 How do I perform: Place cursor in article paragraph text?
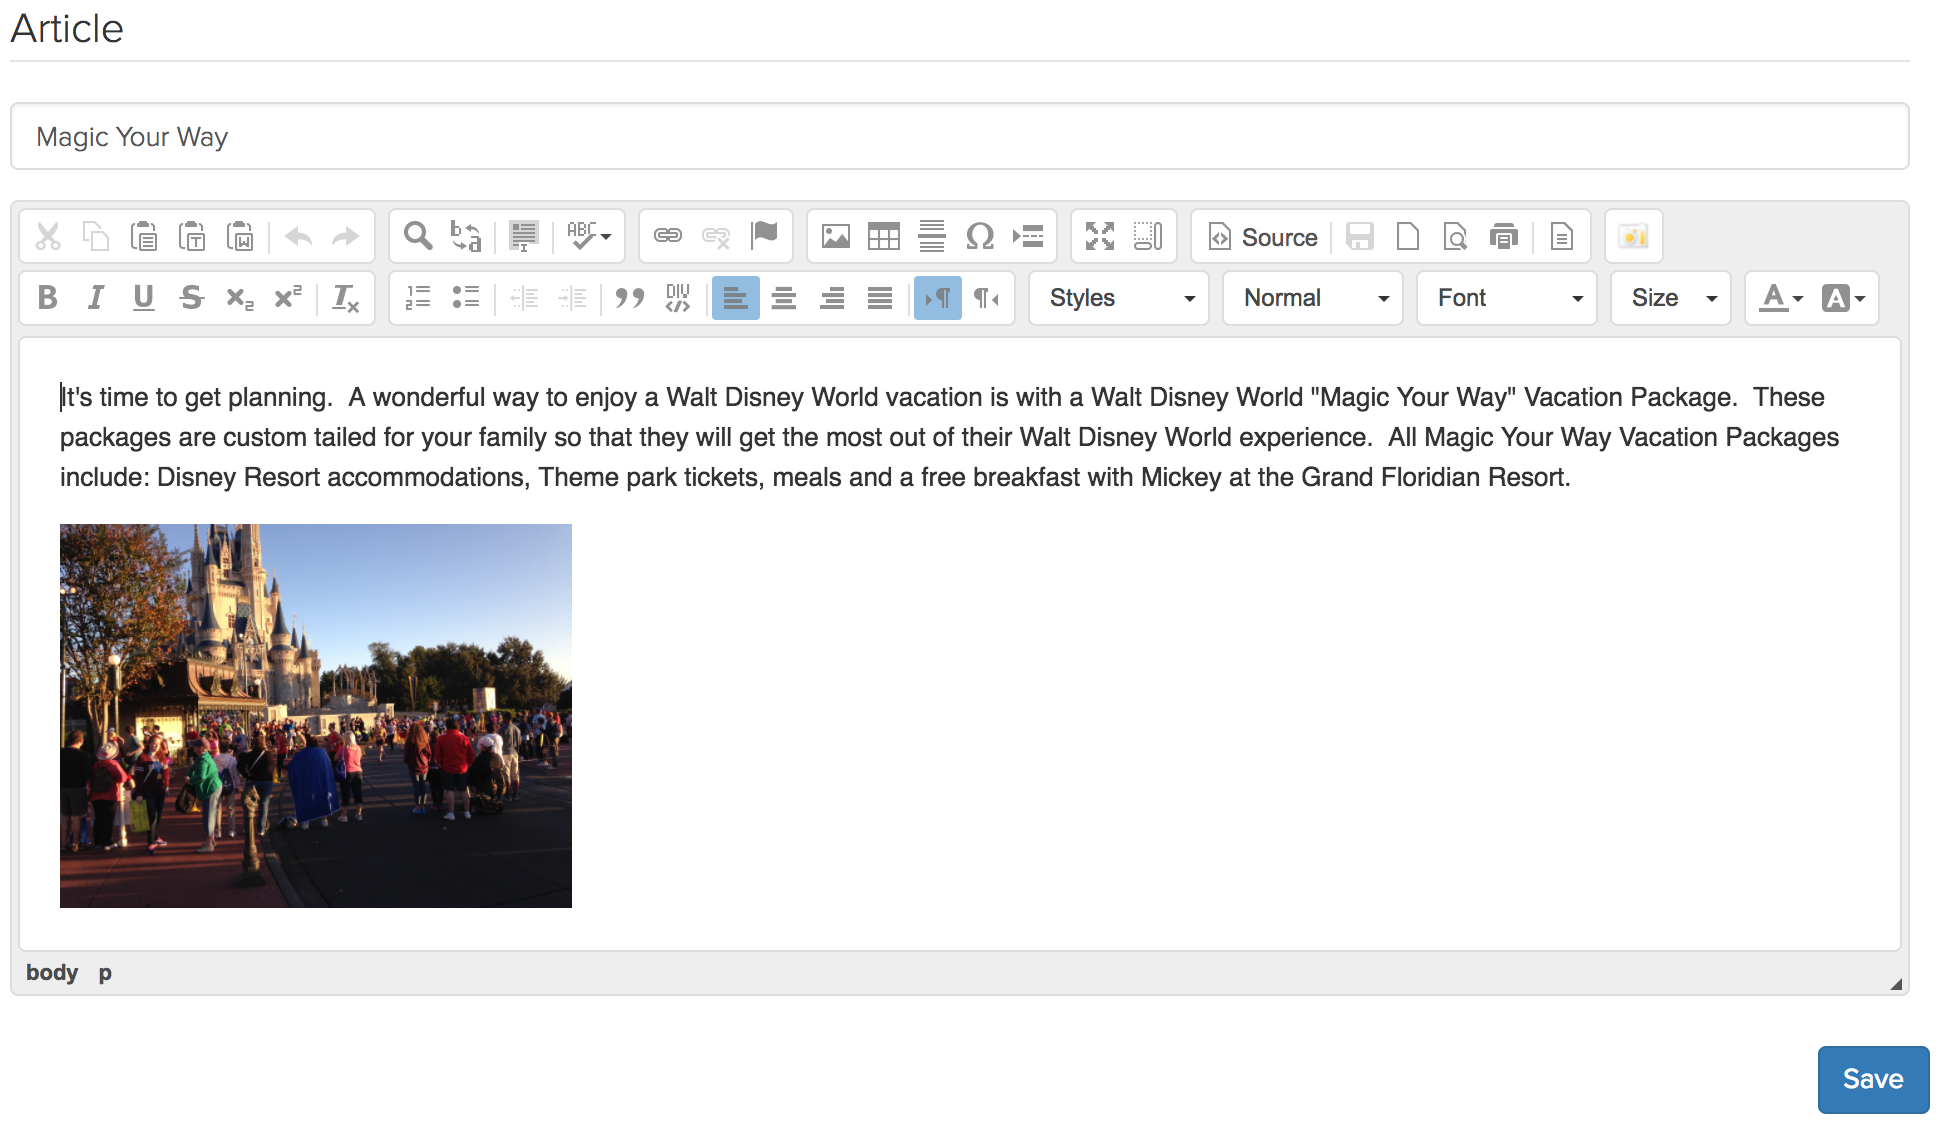click(x=950, y=437)
